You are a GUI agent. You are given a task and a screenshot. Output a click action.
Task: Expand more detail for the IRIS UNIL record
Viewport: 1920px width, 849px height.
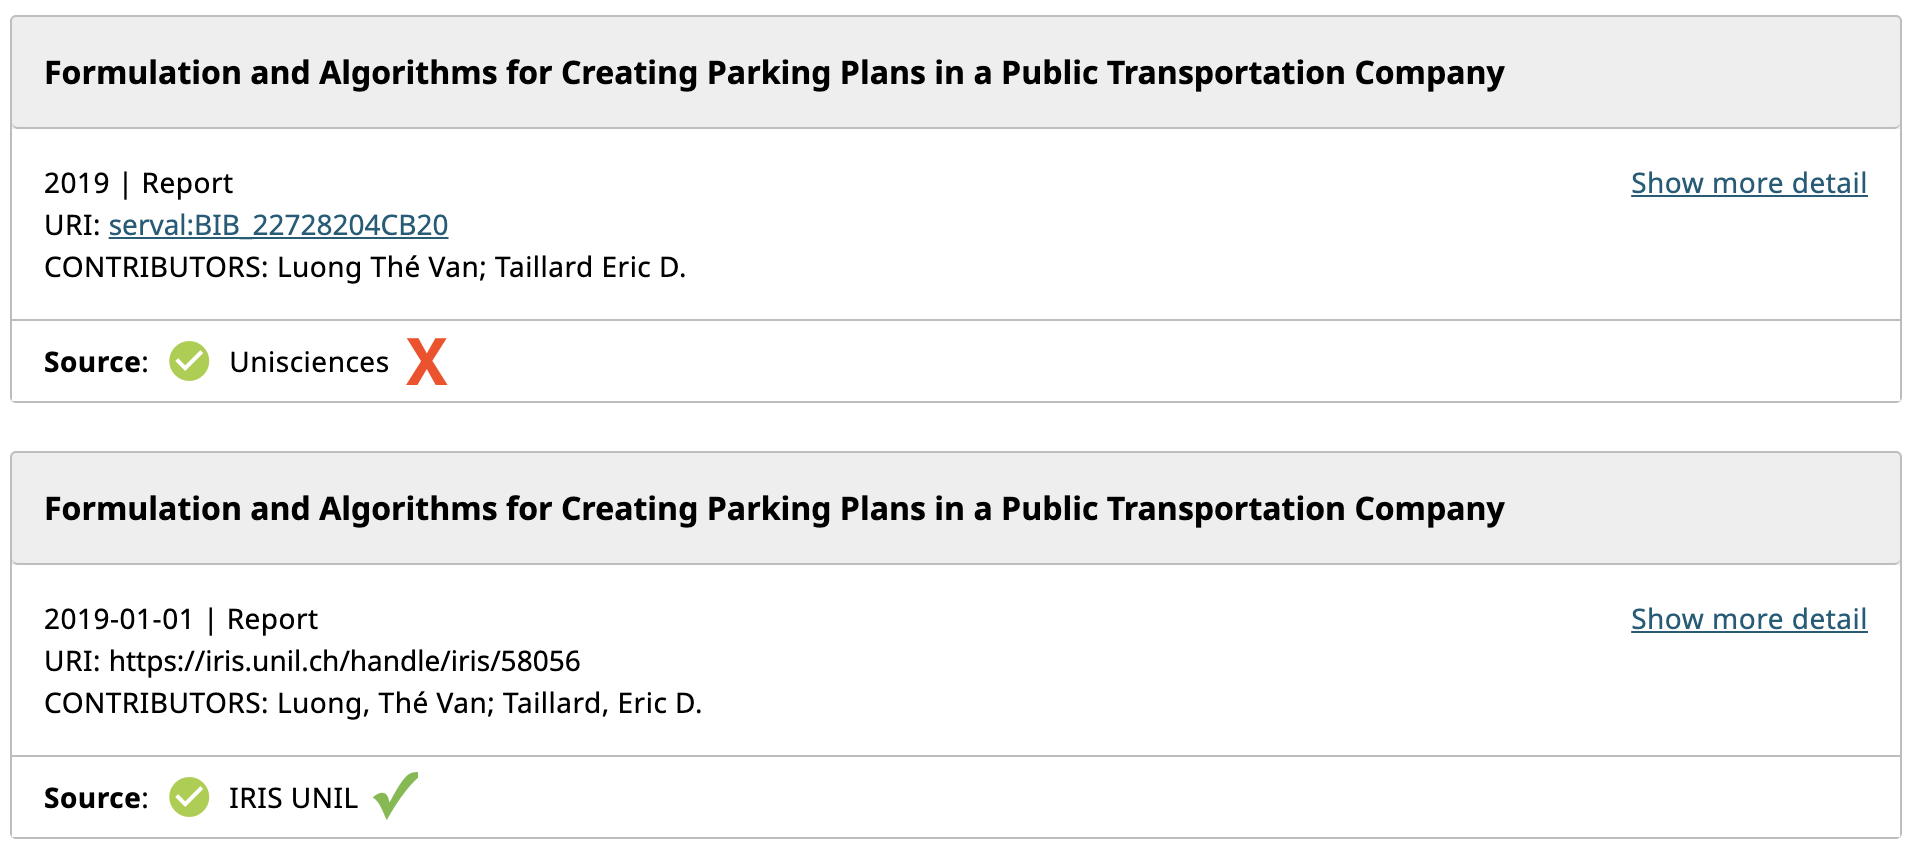pyautogui.click(x=1748, y=620)
